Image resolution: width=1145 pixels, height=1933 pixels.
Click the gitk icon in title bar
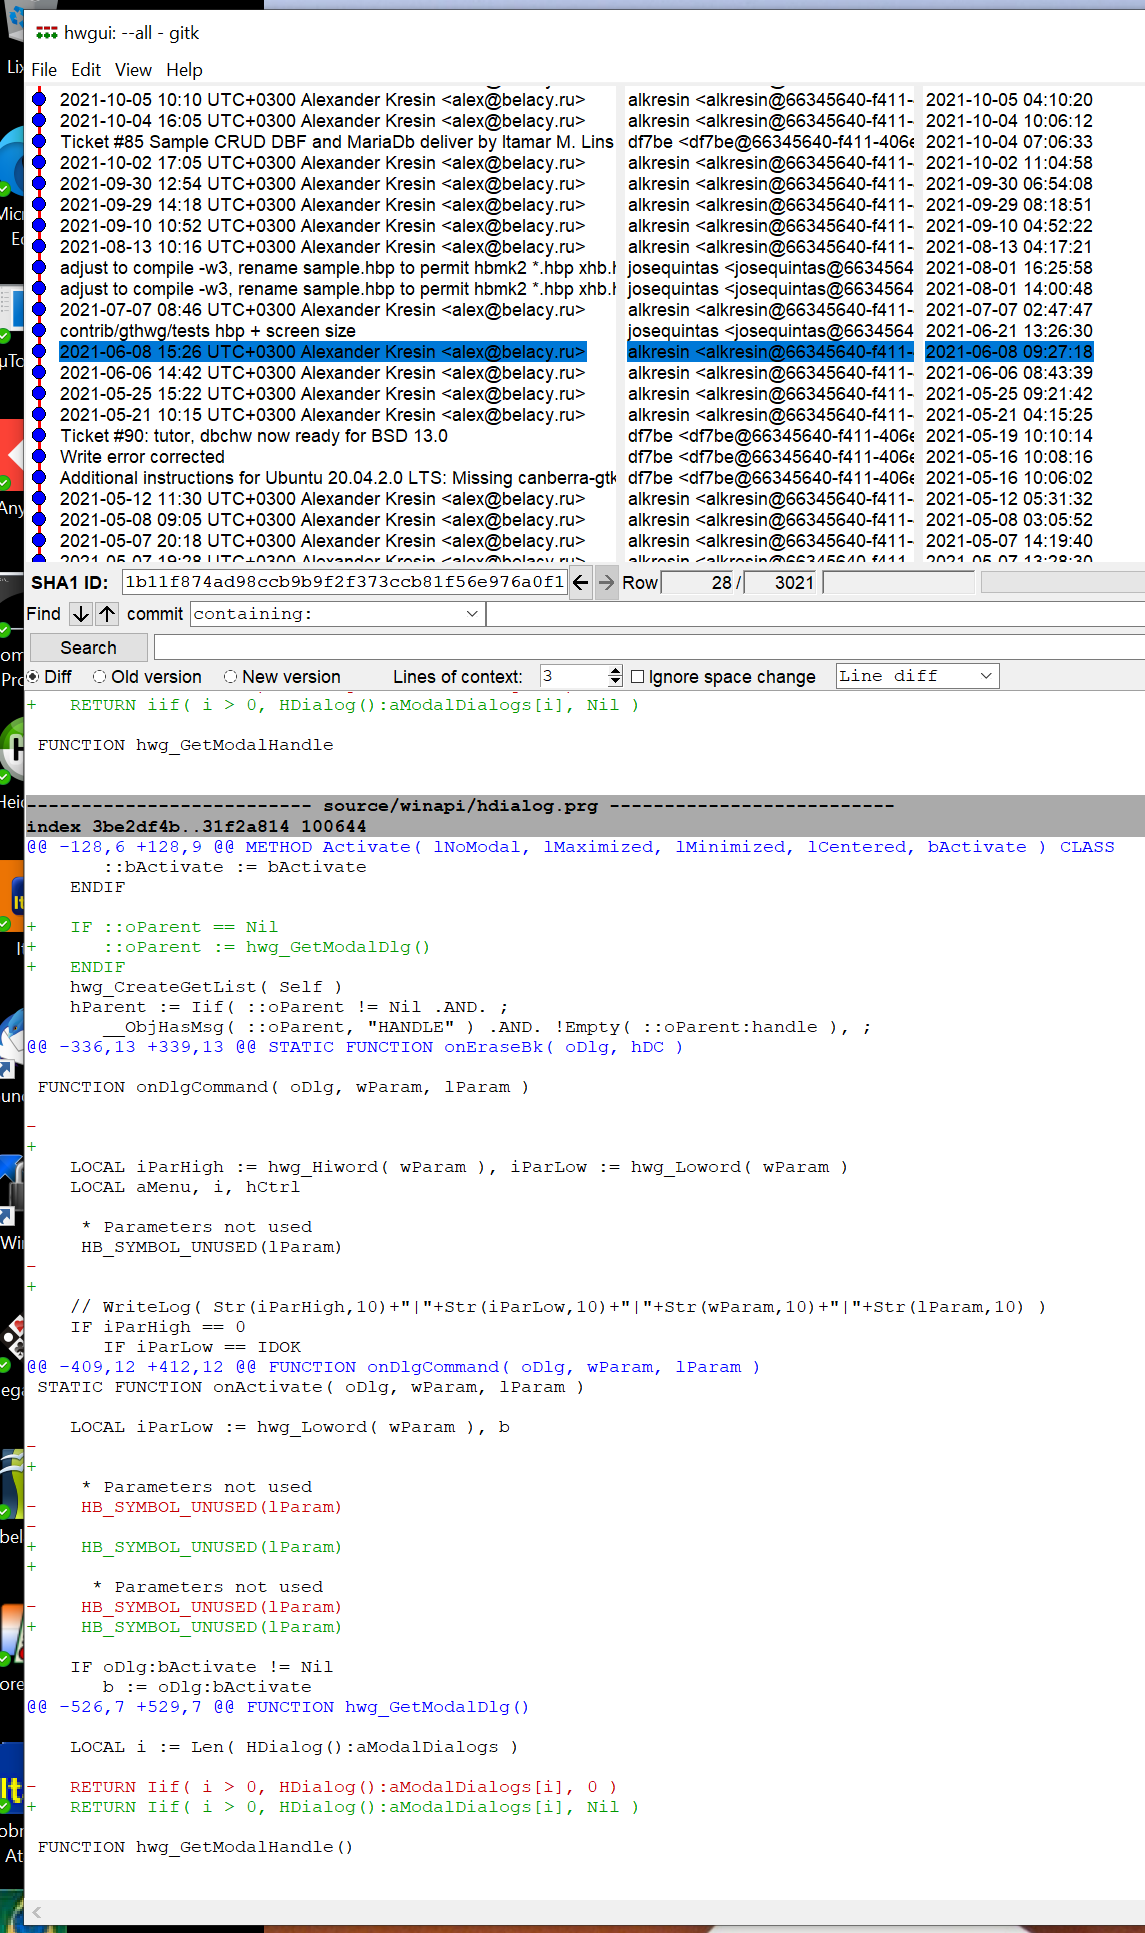(46, 33)
